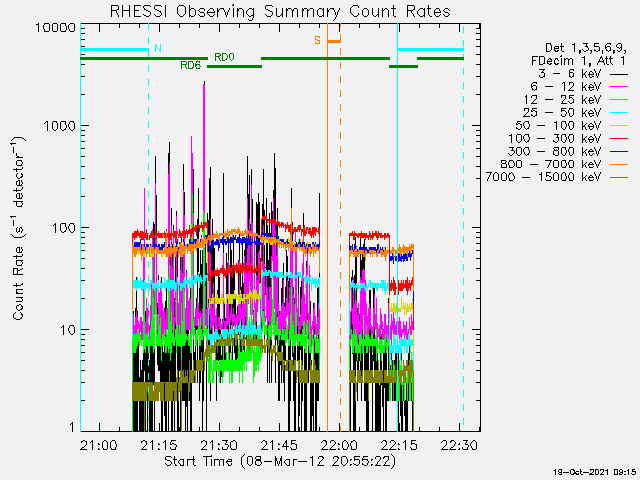640x480 pixels.
Task: Click the black line swatch for 3 - 6 keV
Action: point(619,74)
